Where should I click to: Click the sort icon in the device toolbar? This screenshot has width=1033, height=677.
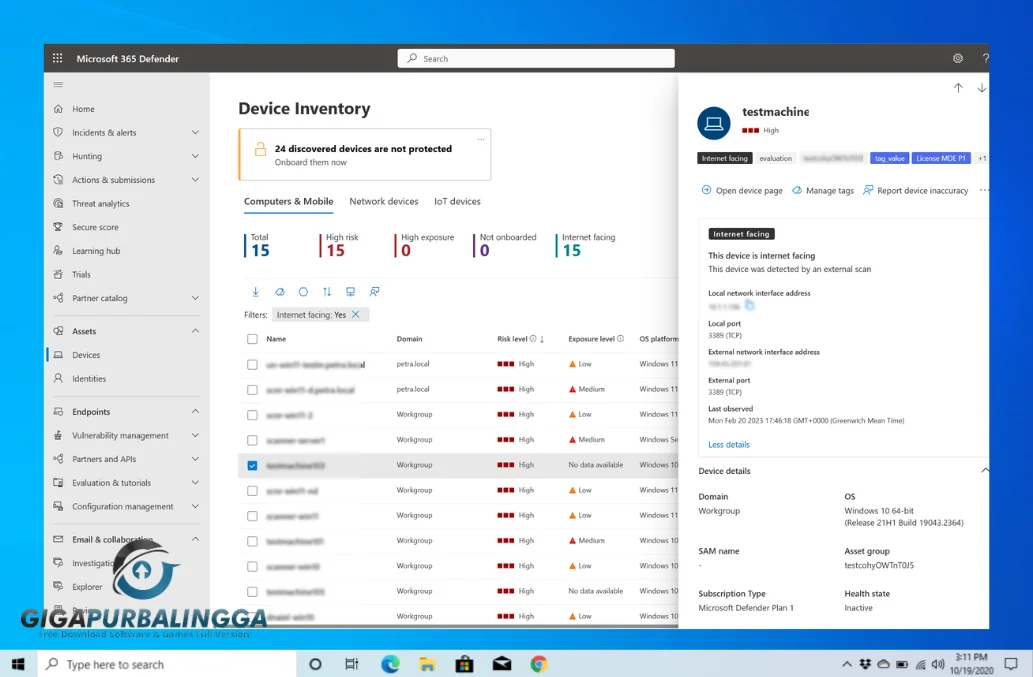[x=327, y=291]
